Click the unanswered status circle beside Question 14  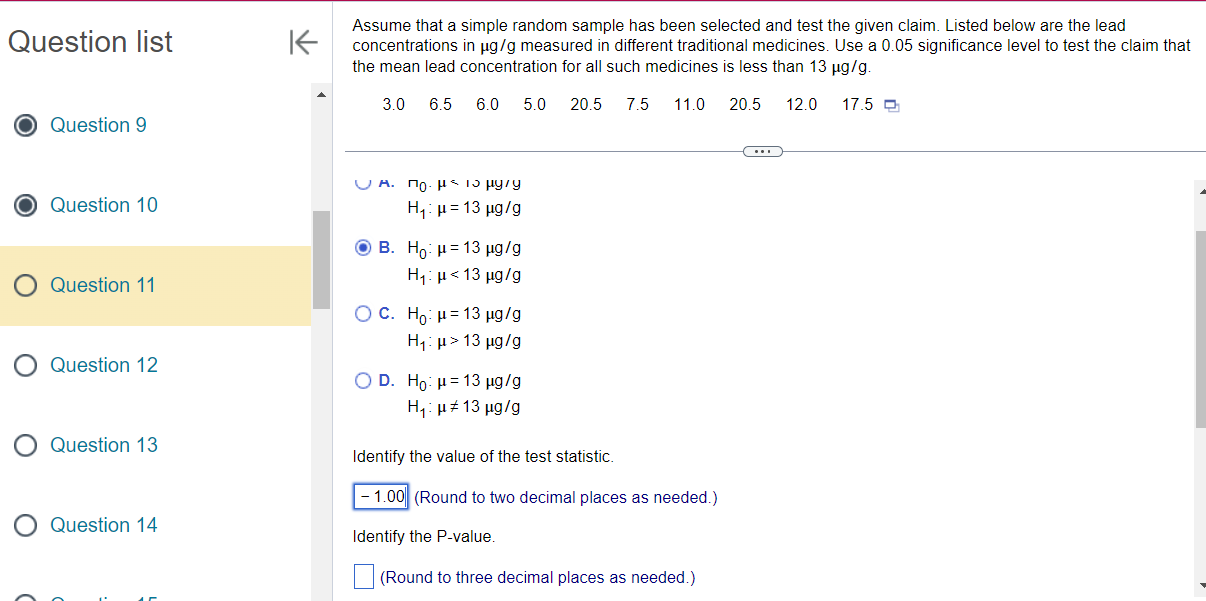pyautogui.click(x=25, y=525)
